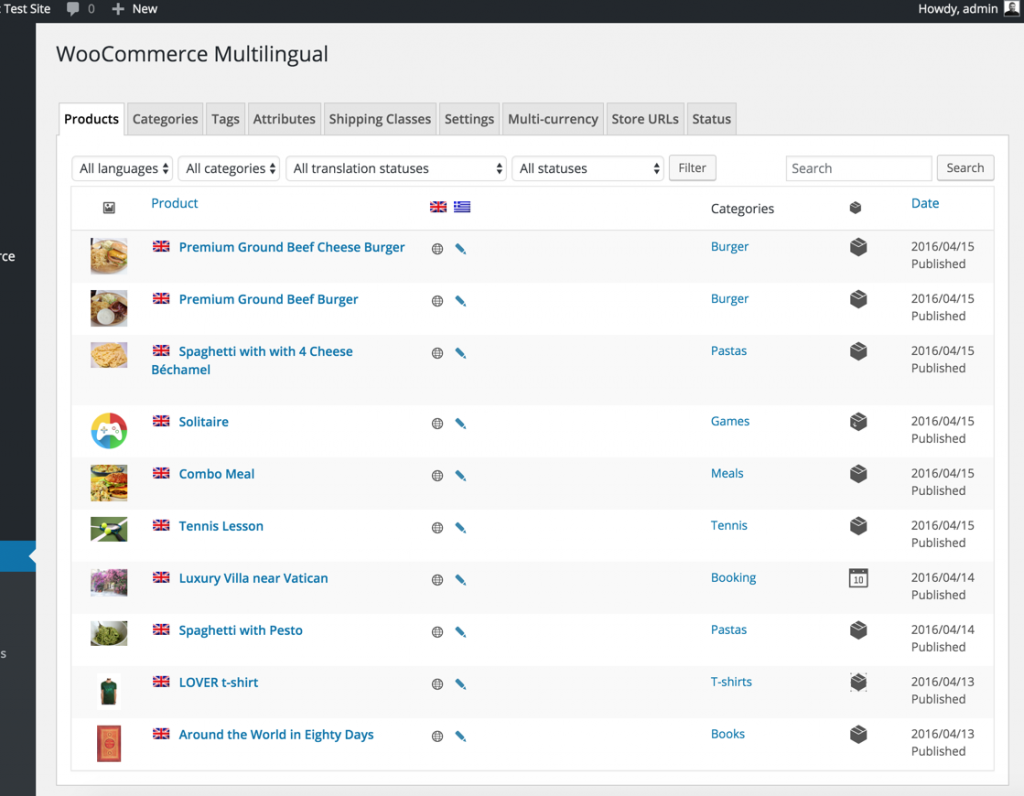
Task: Open the Tennis Lesson product link
Action: (221, 526)
